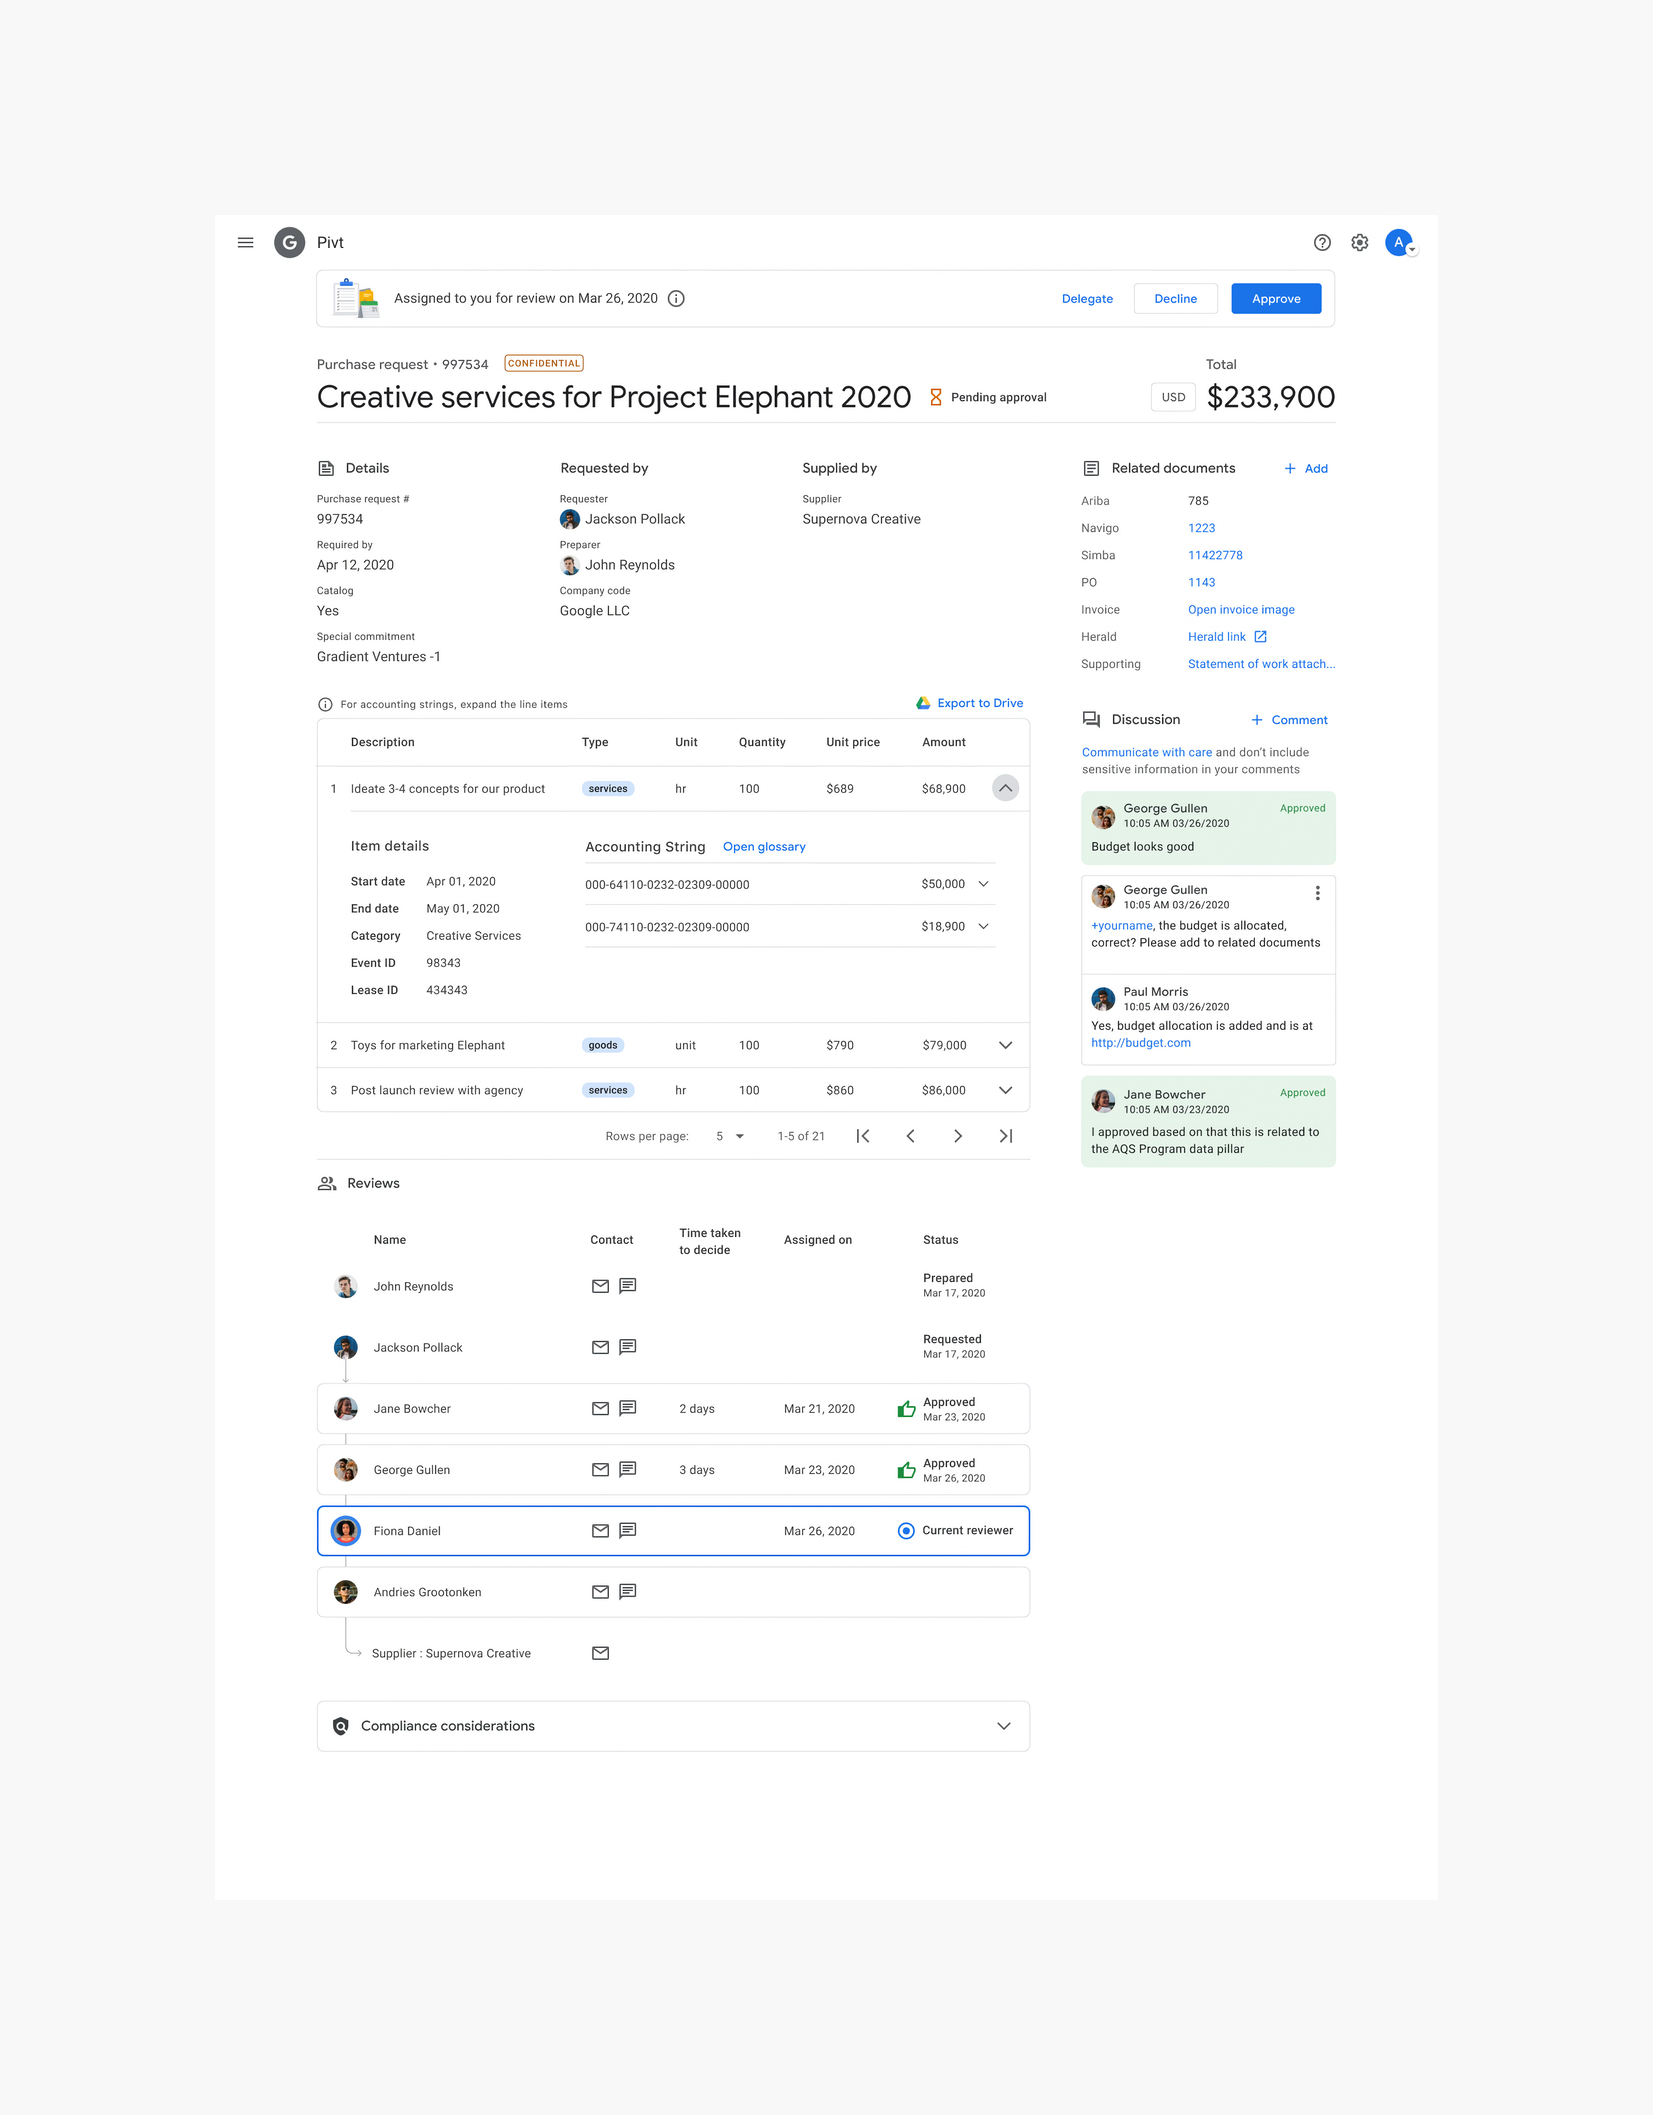
Task: Click the account avatar top right
Action: coord(1399,242)
